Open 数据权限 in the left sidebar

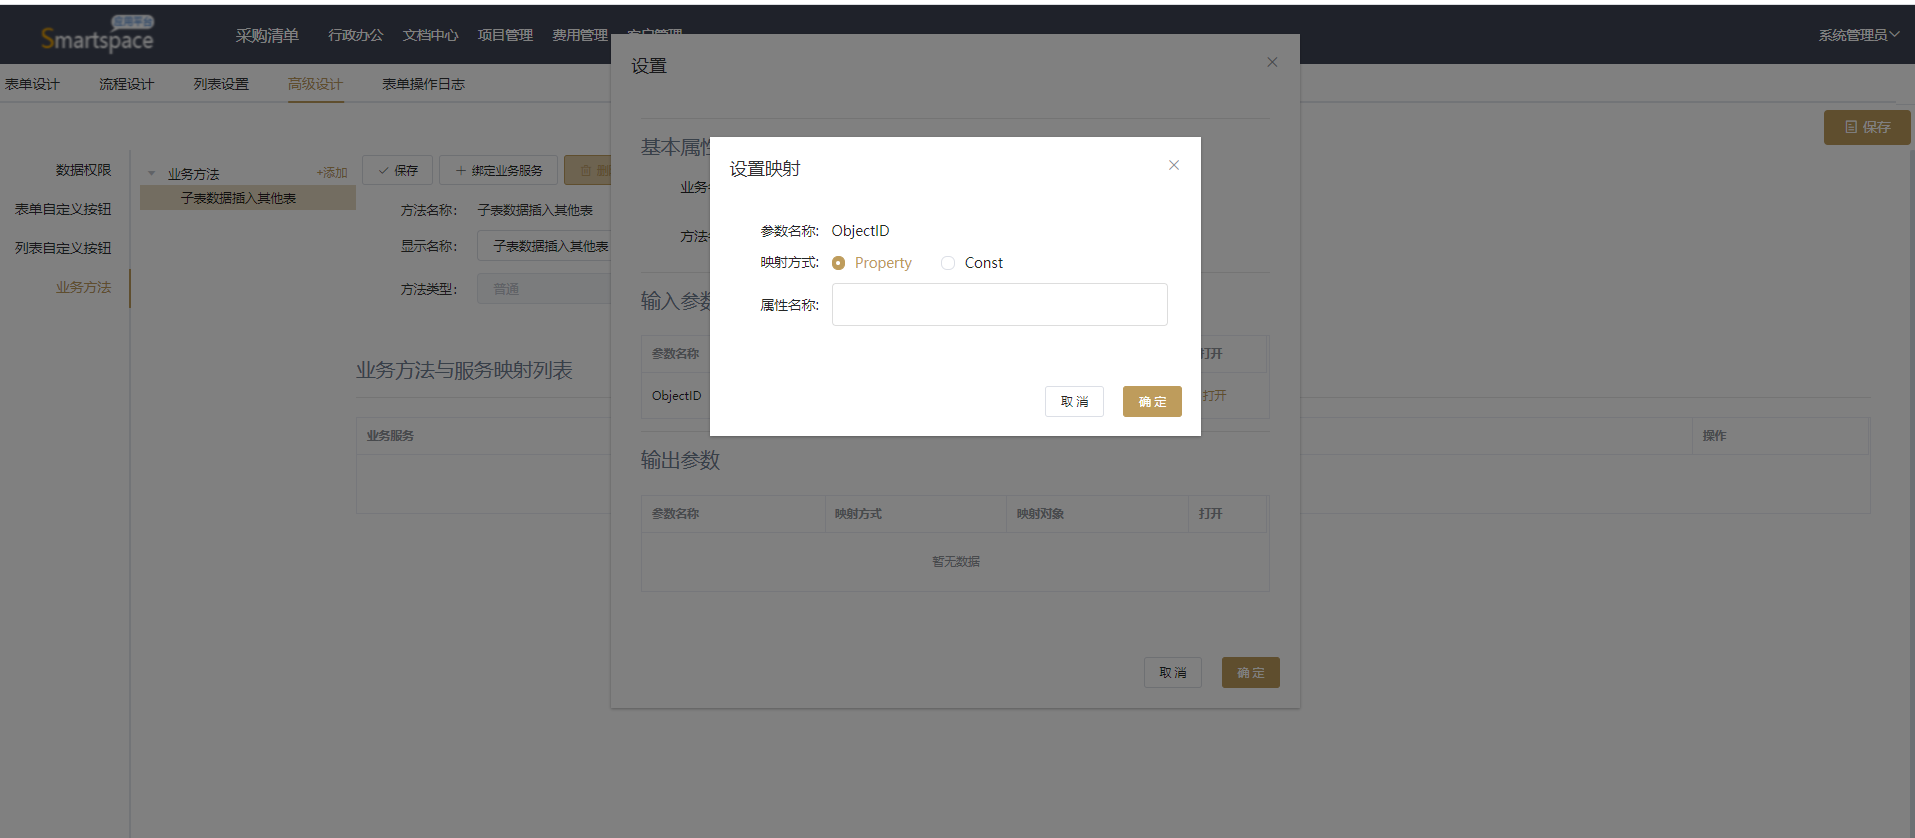pyautogui.click(x=83, y=170)
